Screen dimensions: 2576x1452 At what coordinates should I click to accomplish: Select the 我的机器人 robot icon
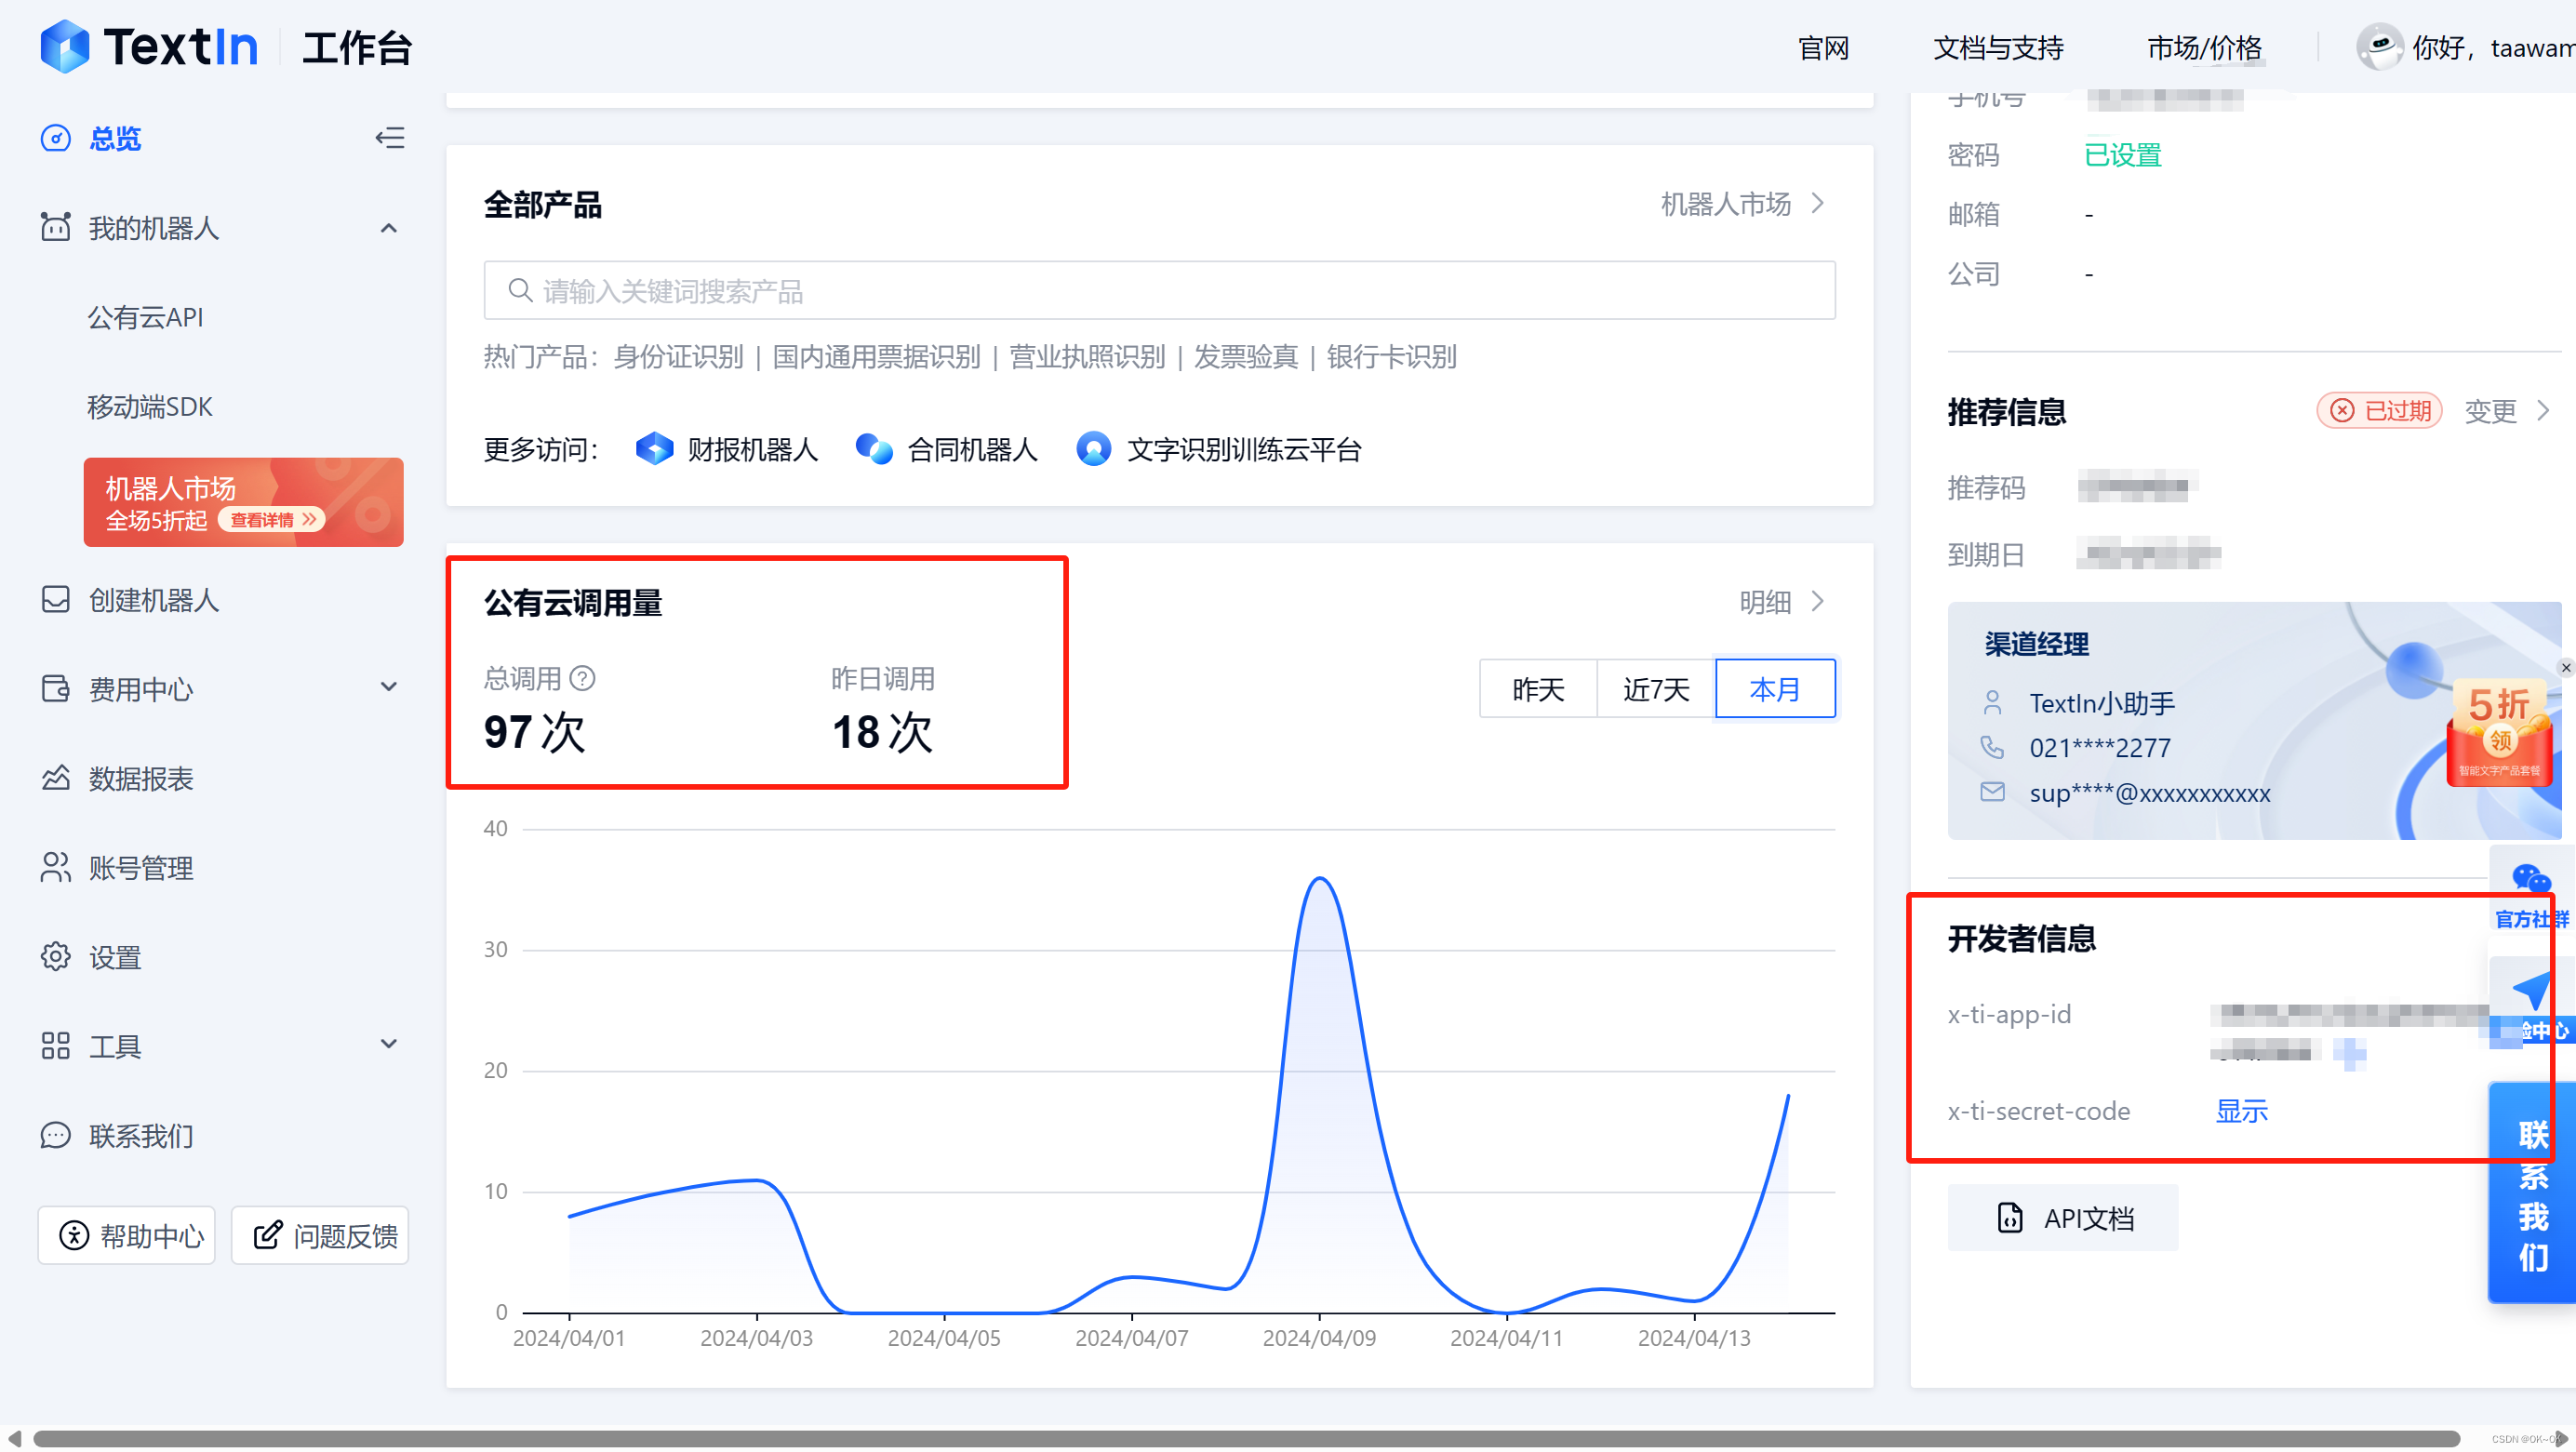[55, 228]
